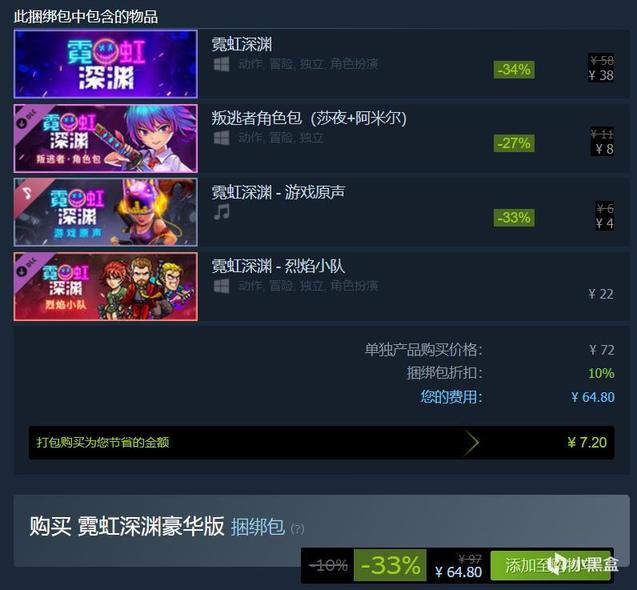
Task: Click the (?) help icon beside 捆绑包
Action: (297, 529)
